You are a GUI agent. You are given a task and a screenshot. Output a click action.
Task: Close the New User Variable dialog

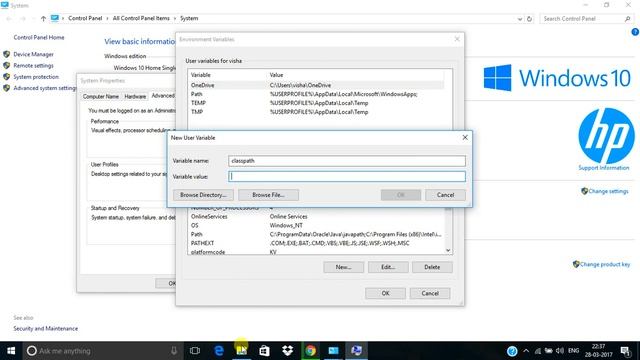(465, 138)
